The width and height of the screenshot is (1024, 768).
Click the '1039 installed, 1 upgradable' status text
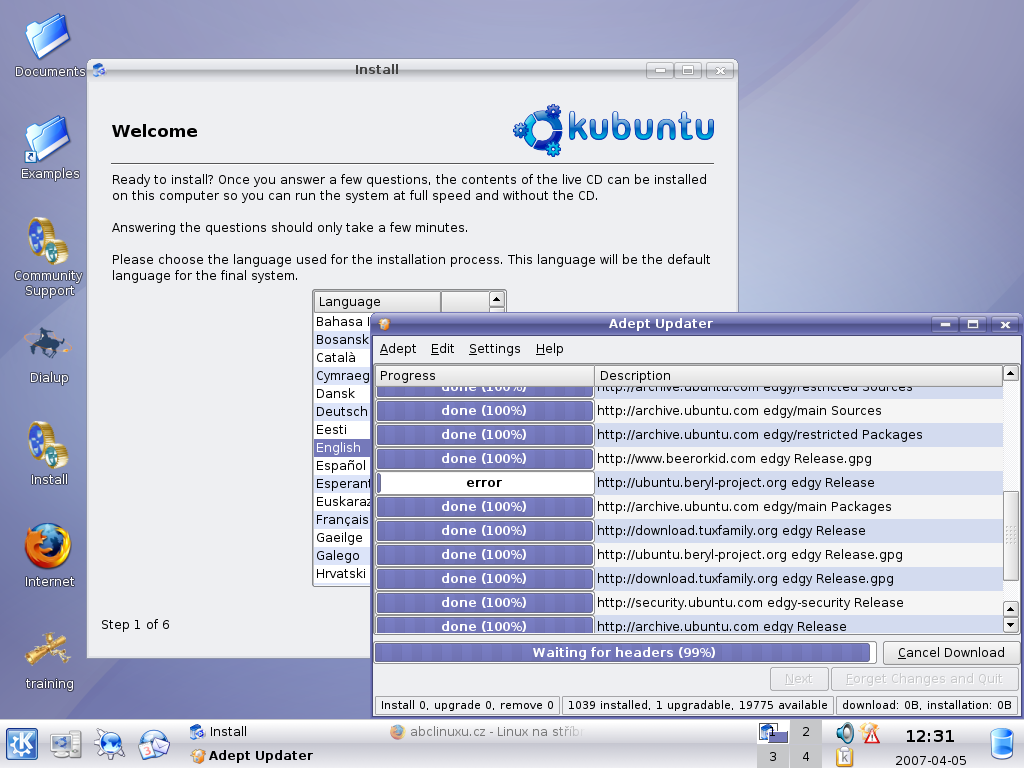coord(697,705)
